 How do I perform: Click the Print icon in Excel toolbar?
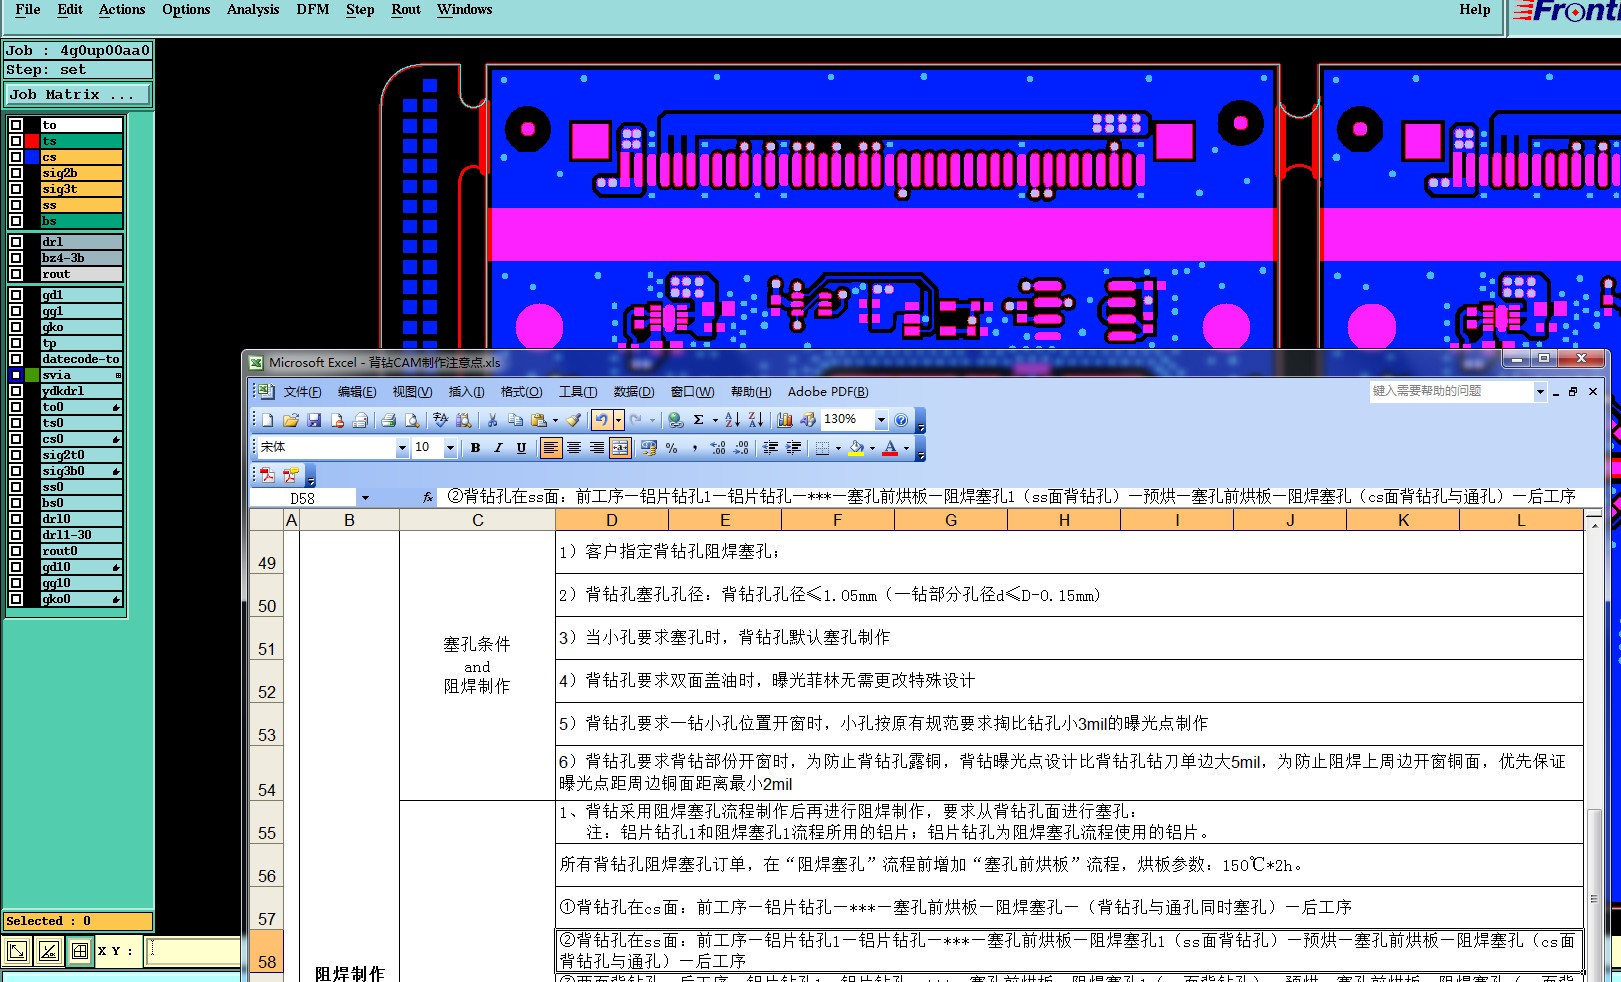point(388,420)
